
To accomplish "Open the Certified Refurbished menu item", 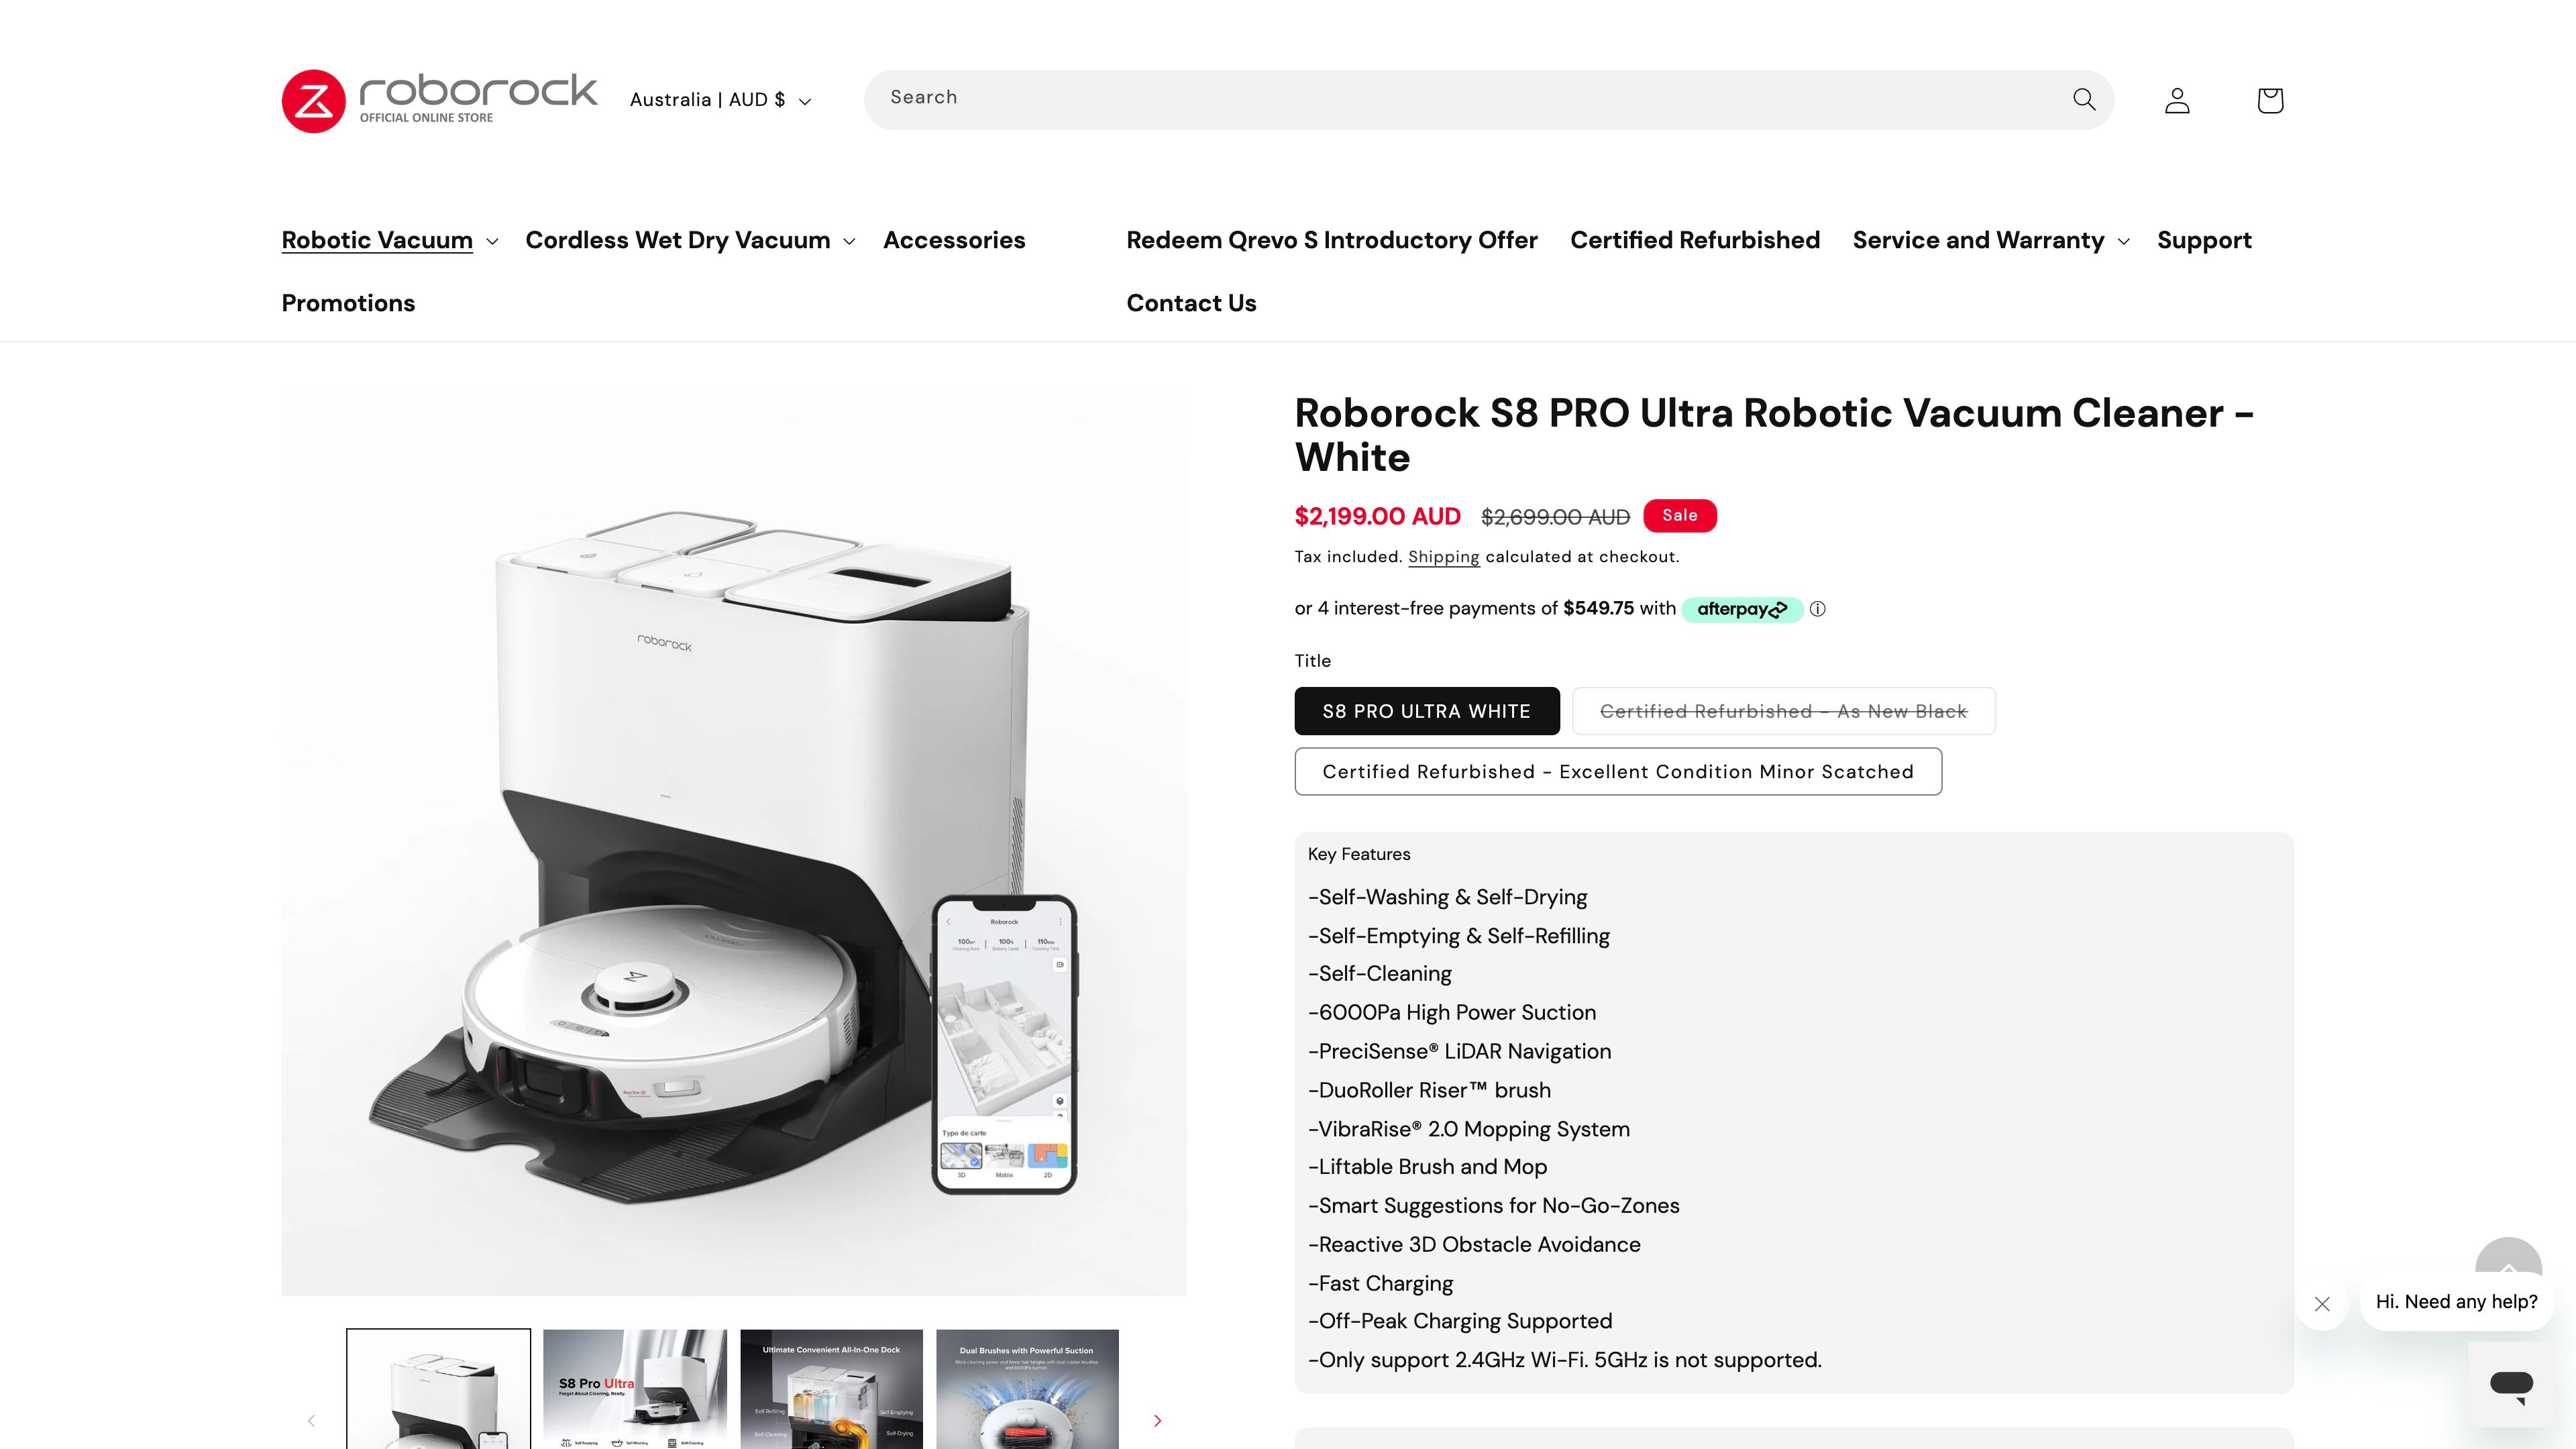I will click(x=1695, y=240).
